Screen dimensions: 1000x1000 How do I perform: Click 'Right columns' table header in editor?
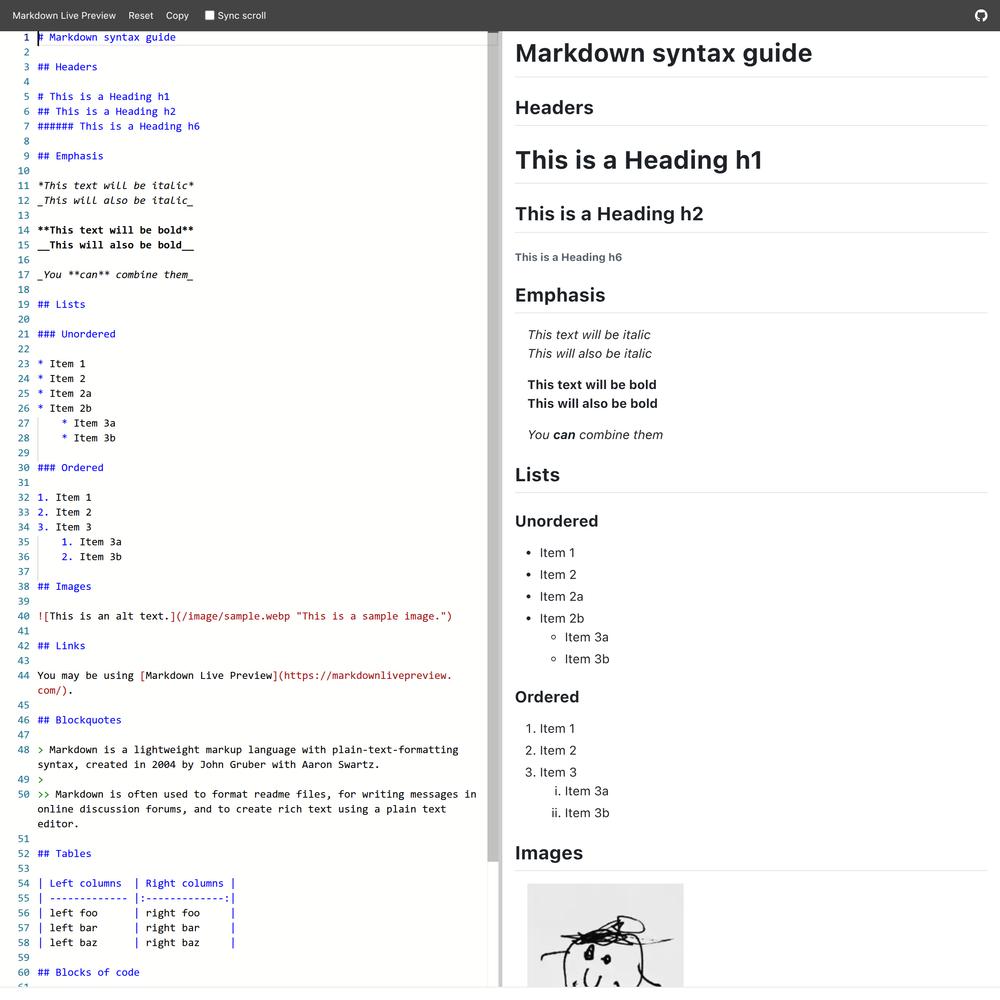[184, 883]
